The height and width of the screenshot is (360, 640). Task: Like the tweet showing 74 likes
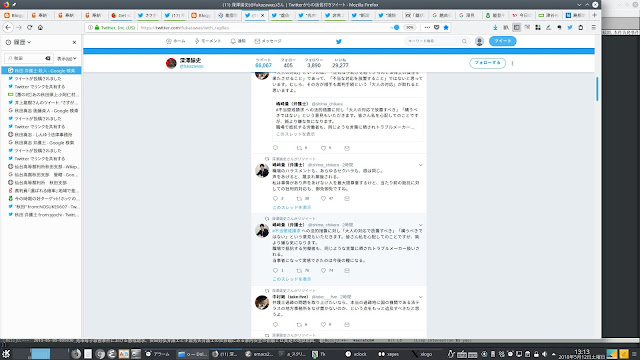[323, 270]
